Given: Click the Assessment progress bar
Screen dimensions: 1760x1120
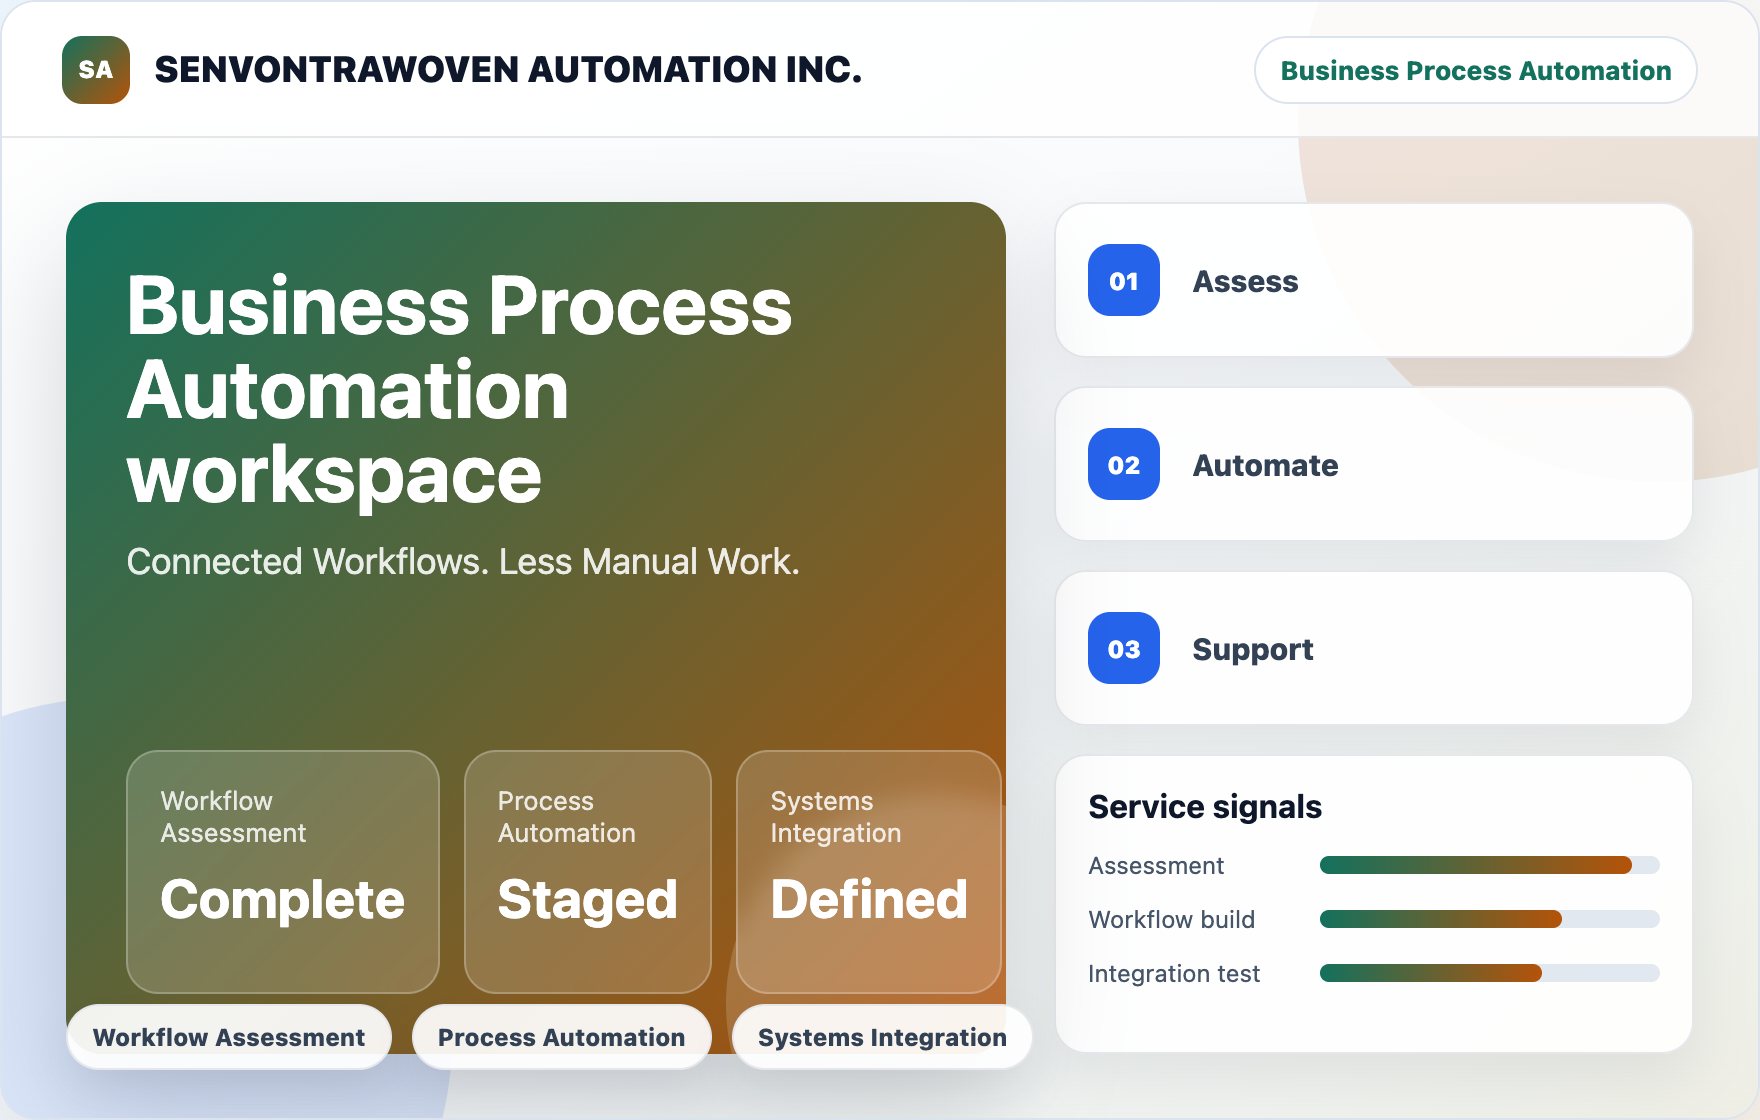Looking at the screenshot, I should 1489,865.
